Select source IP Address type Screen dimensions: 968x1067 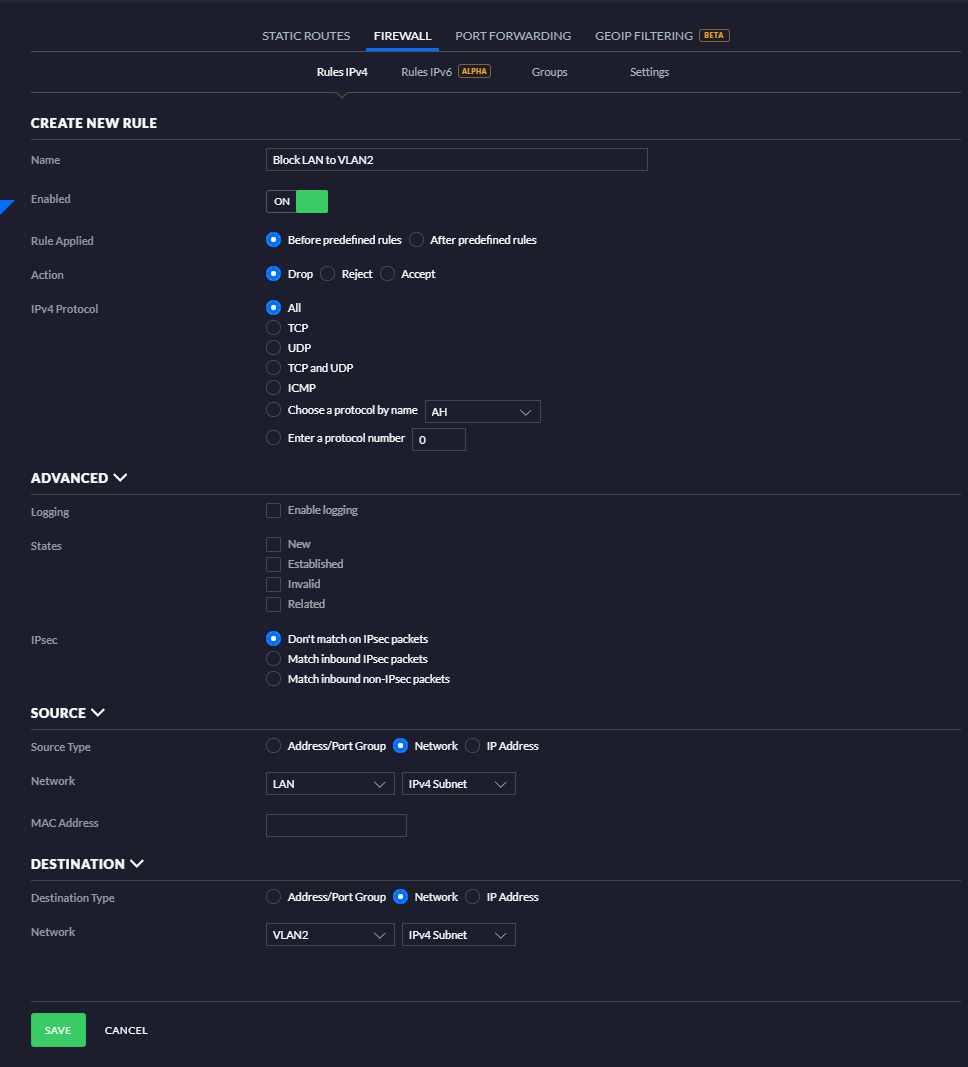point(473,746)
